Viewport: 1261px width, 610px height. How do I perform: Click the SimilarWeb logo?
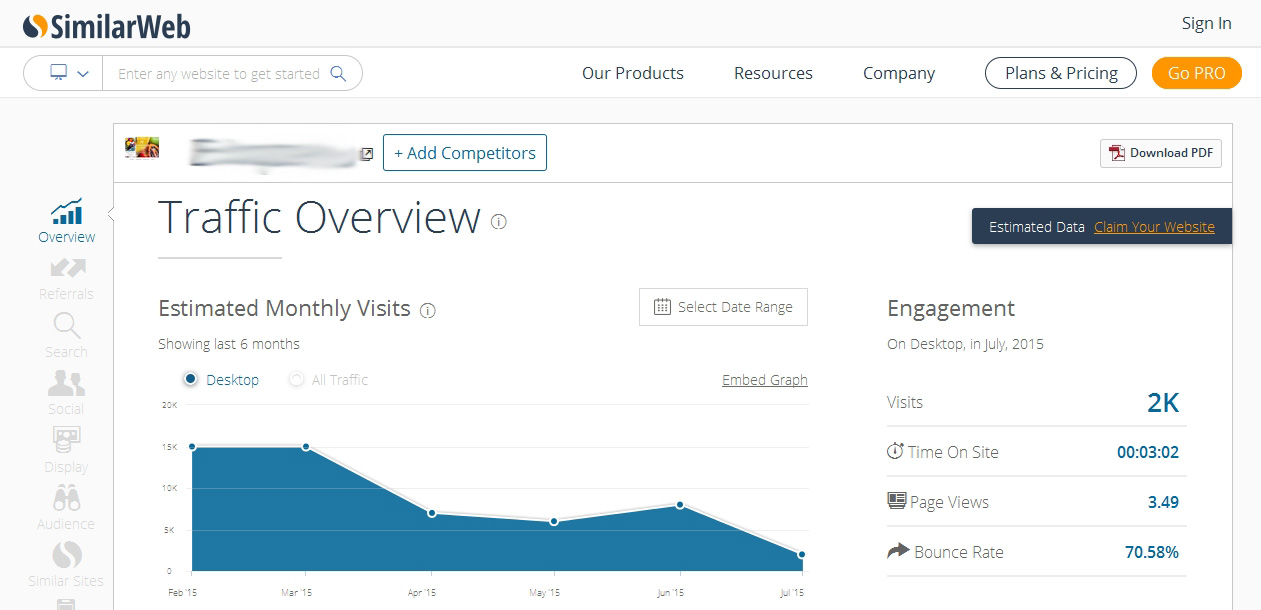click(107, 25)
